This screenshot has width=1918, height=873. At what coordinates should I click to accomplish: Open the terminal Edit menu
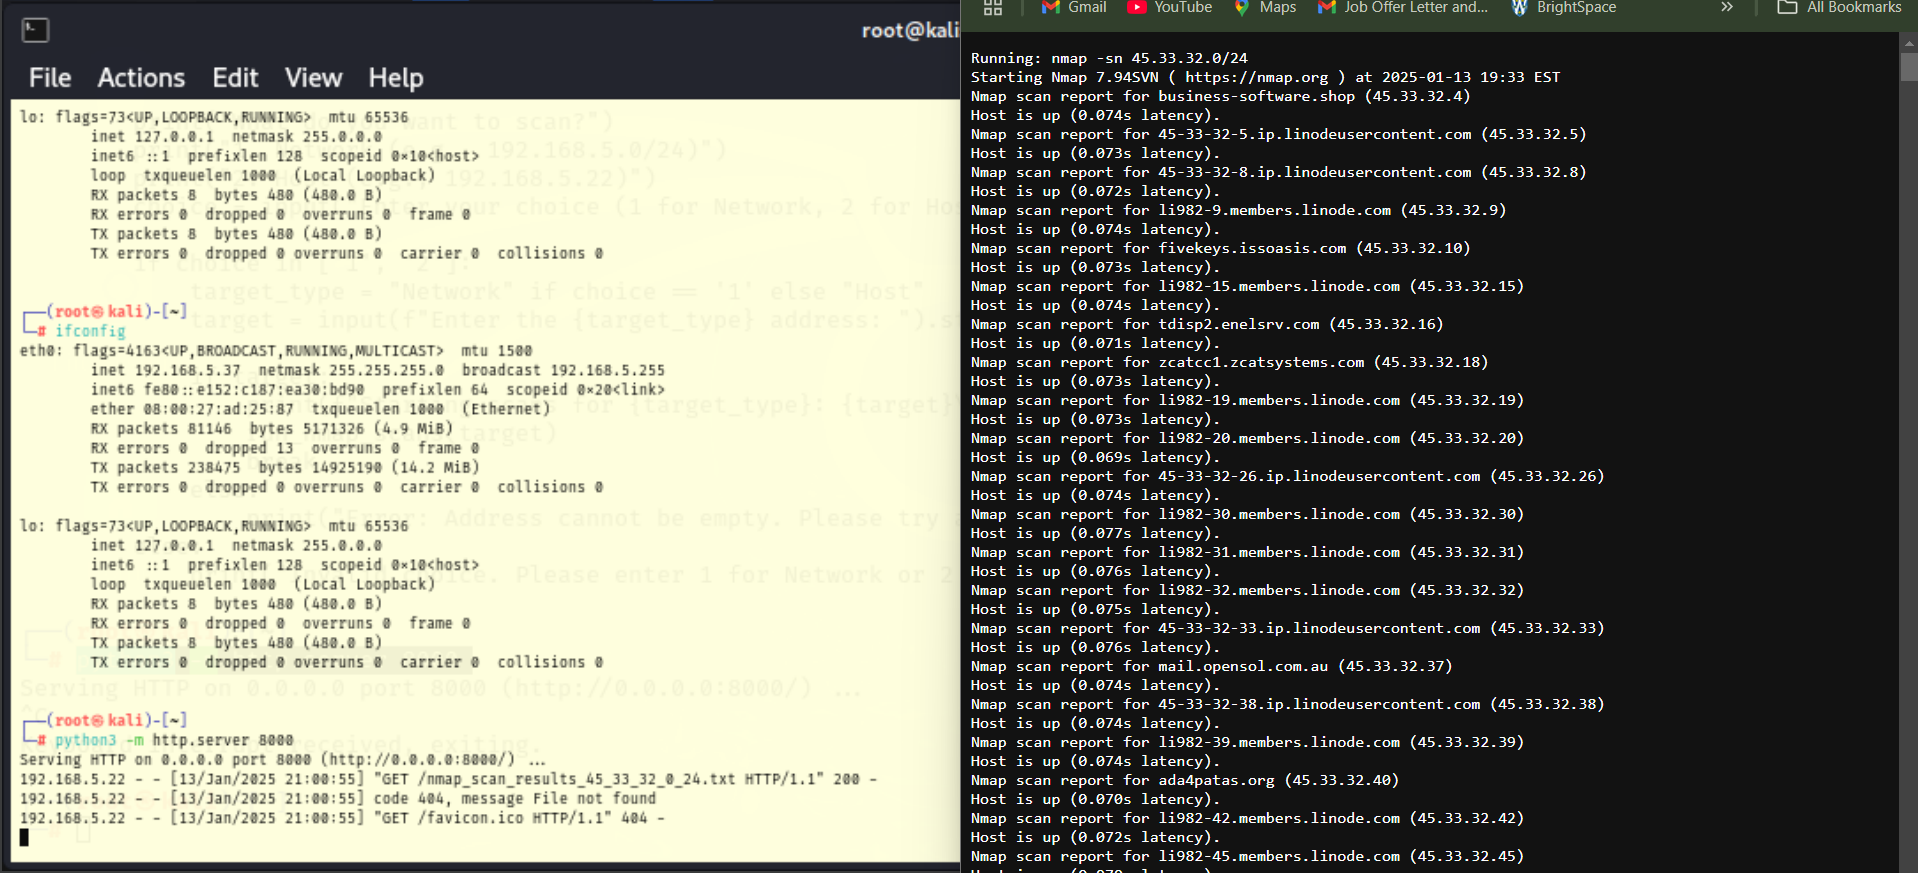point(235,78)
